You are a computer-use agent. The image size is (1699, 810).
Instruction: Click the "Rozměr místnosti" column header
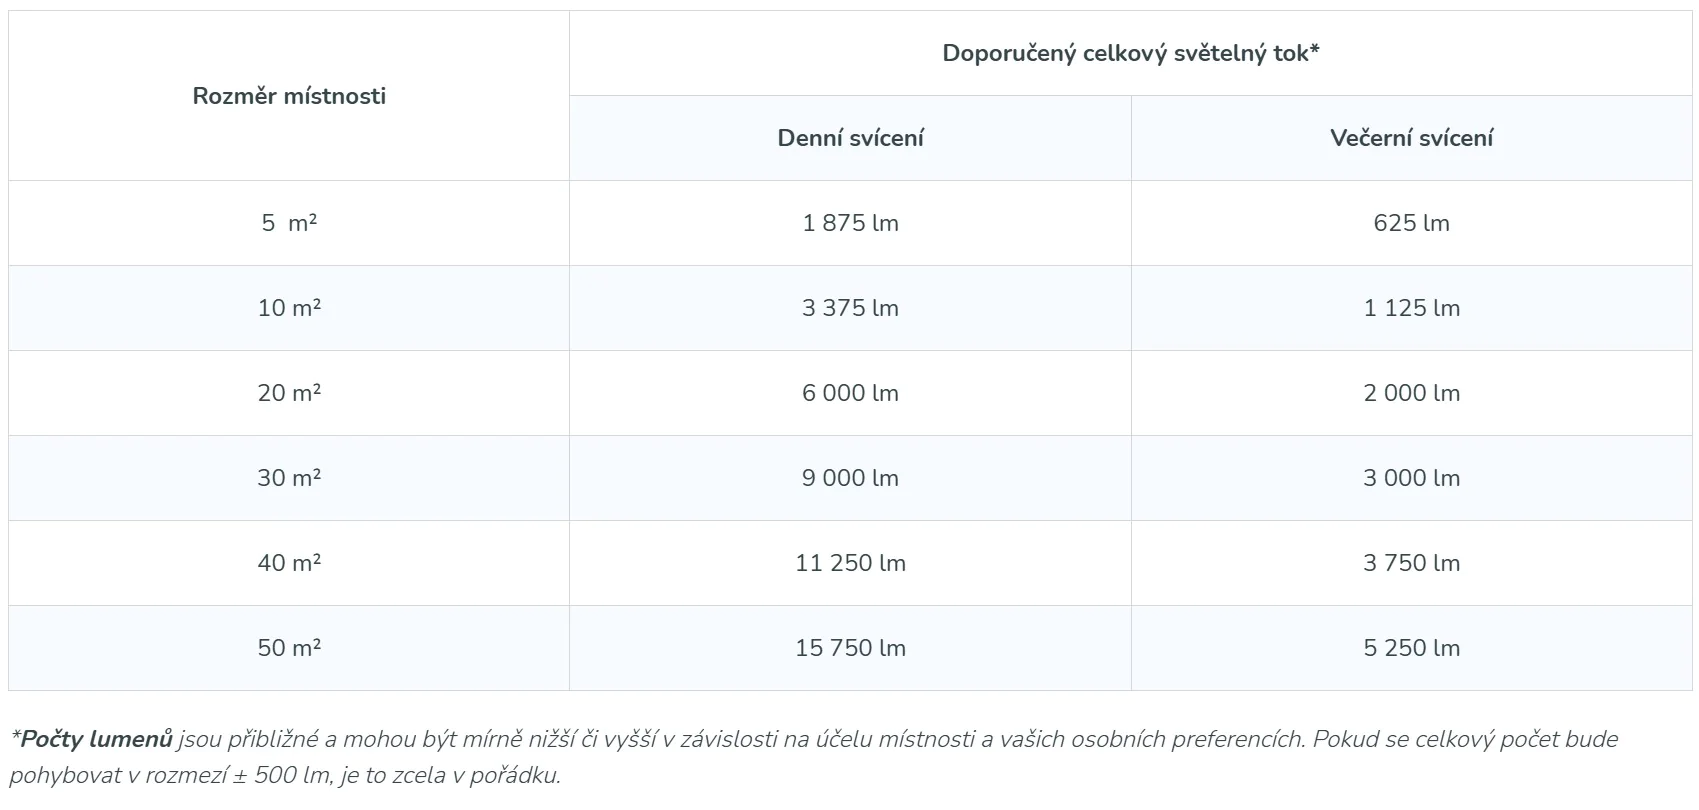[289, 96]
